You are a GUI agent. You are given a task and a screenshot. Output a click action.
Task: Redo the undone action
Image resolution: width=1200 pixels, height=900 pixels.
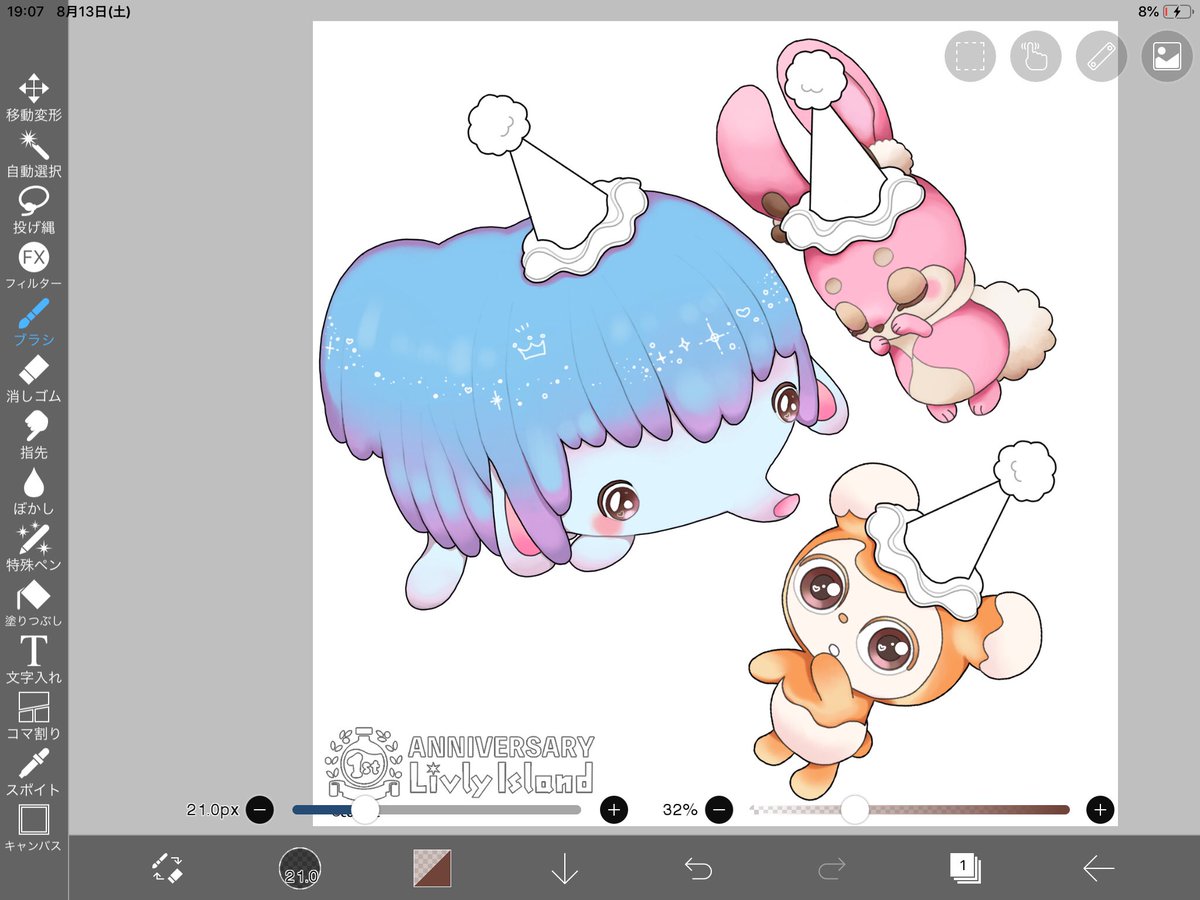[x=831, y=868]
